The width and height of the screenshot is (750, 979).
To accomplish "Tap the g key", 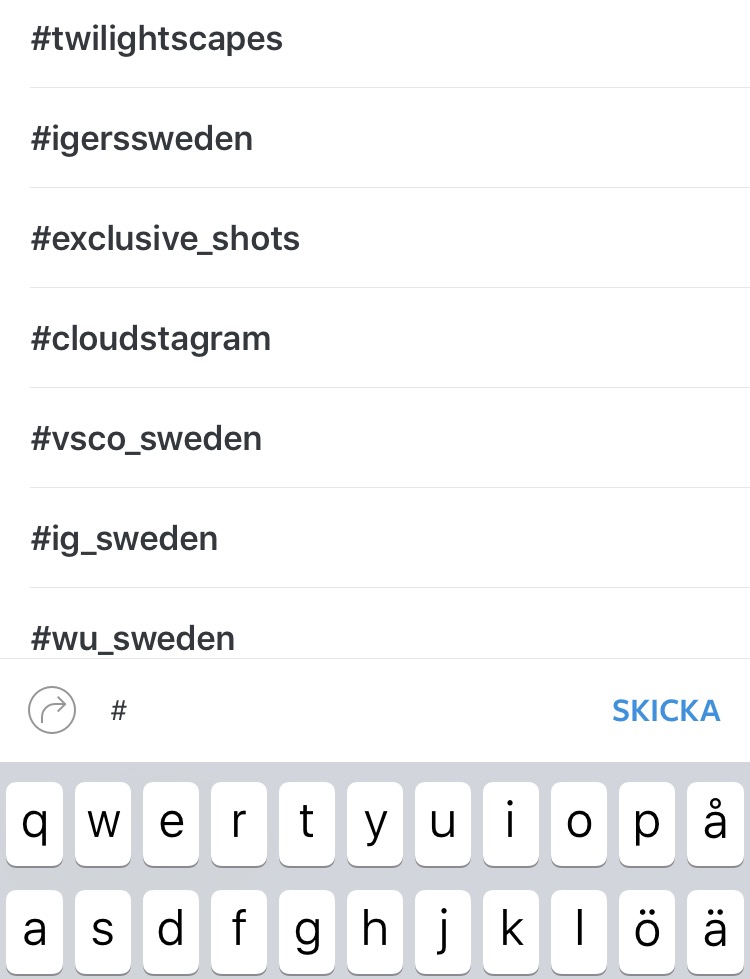I will [307, 932].
